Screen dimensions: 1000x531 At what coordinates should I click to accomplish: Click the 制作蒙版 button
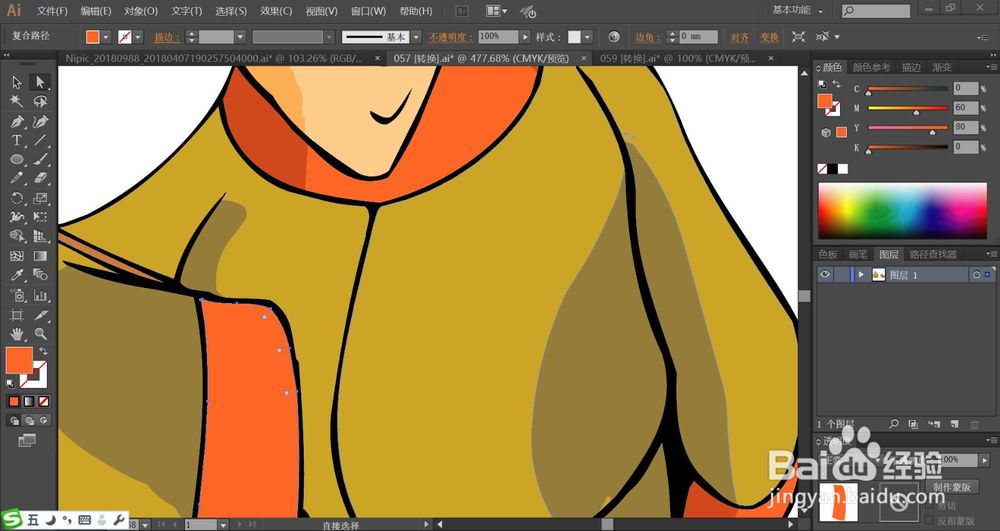952,486
